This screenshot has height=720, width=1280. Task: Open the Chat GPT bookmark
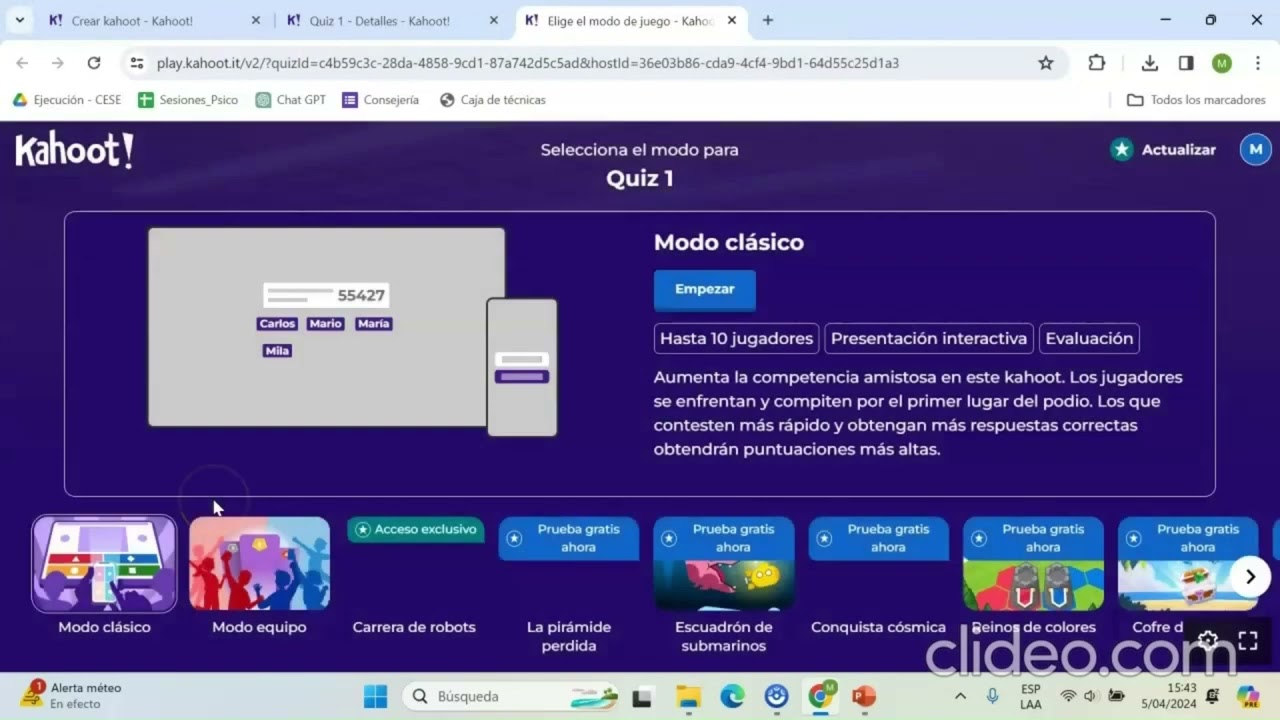(x=291, y=100)
